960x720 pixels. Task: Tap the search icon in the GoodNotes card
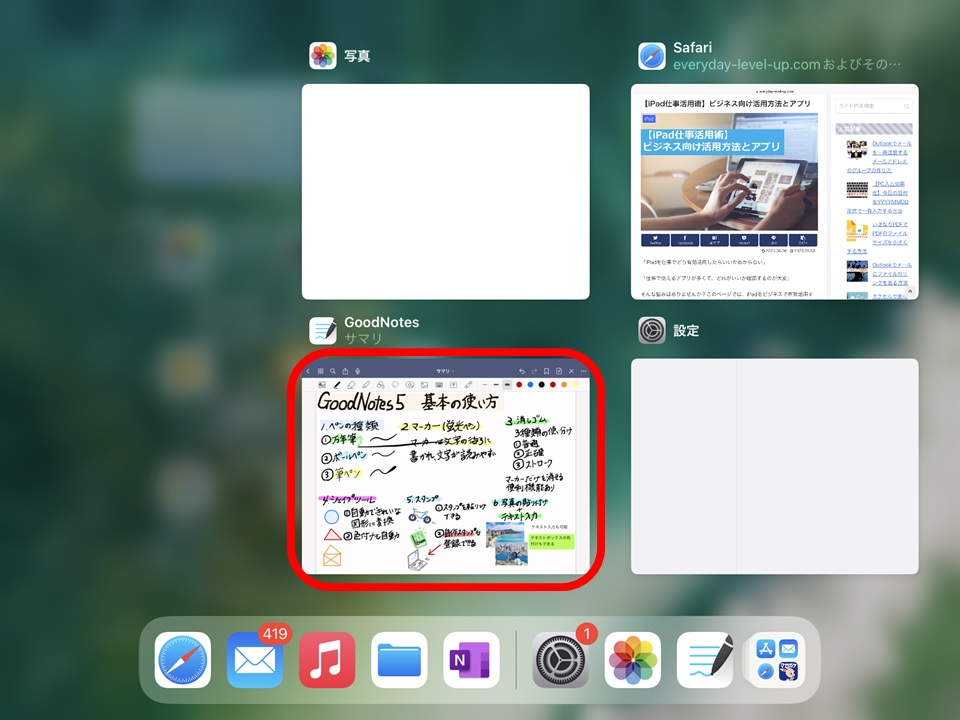[333, 371]
